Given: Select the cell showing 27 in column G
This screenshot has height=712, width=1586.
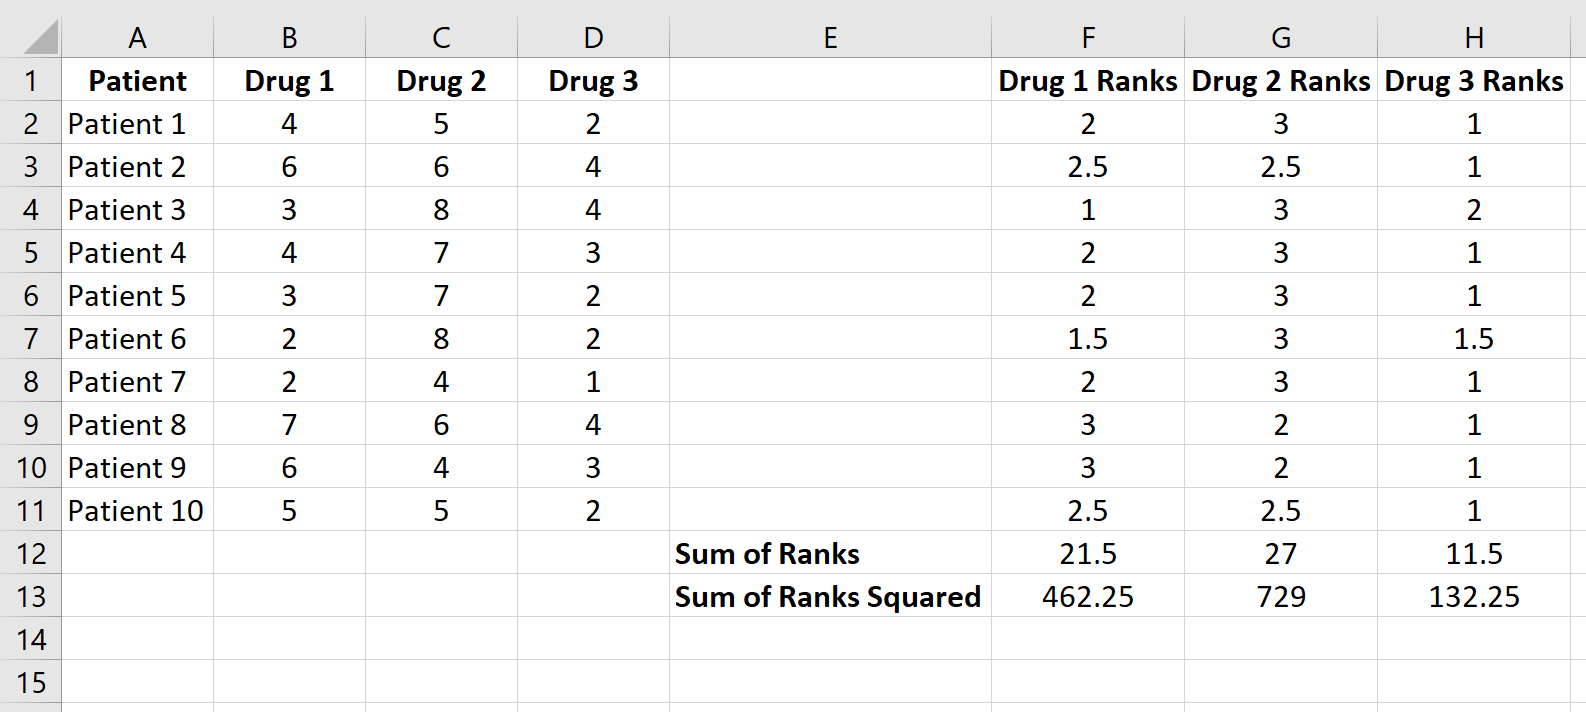Looking at the screenshot, I should click(x=1280, y=554).
